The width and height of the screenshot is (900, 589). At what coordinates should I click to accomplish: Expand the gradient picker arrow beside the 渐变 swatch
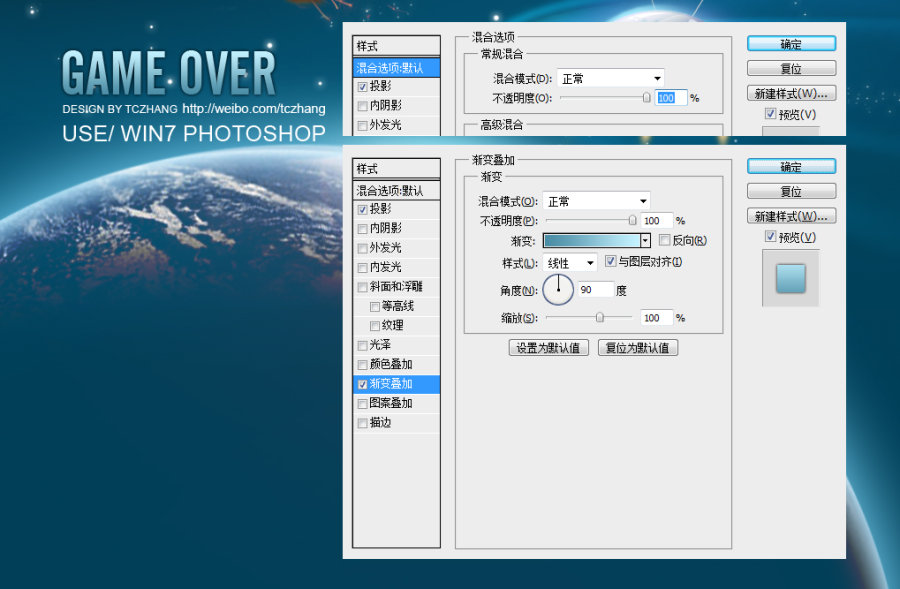[645, 240]
